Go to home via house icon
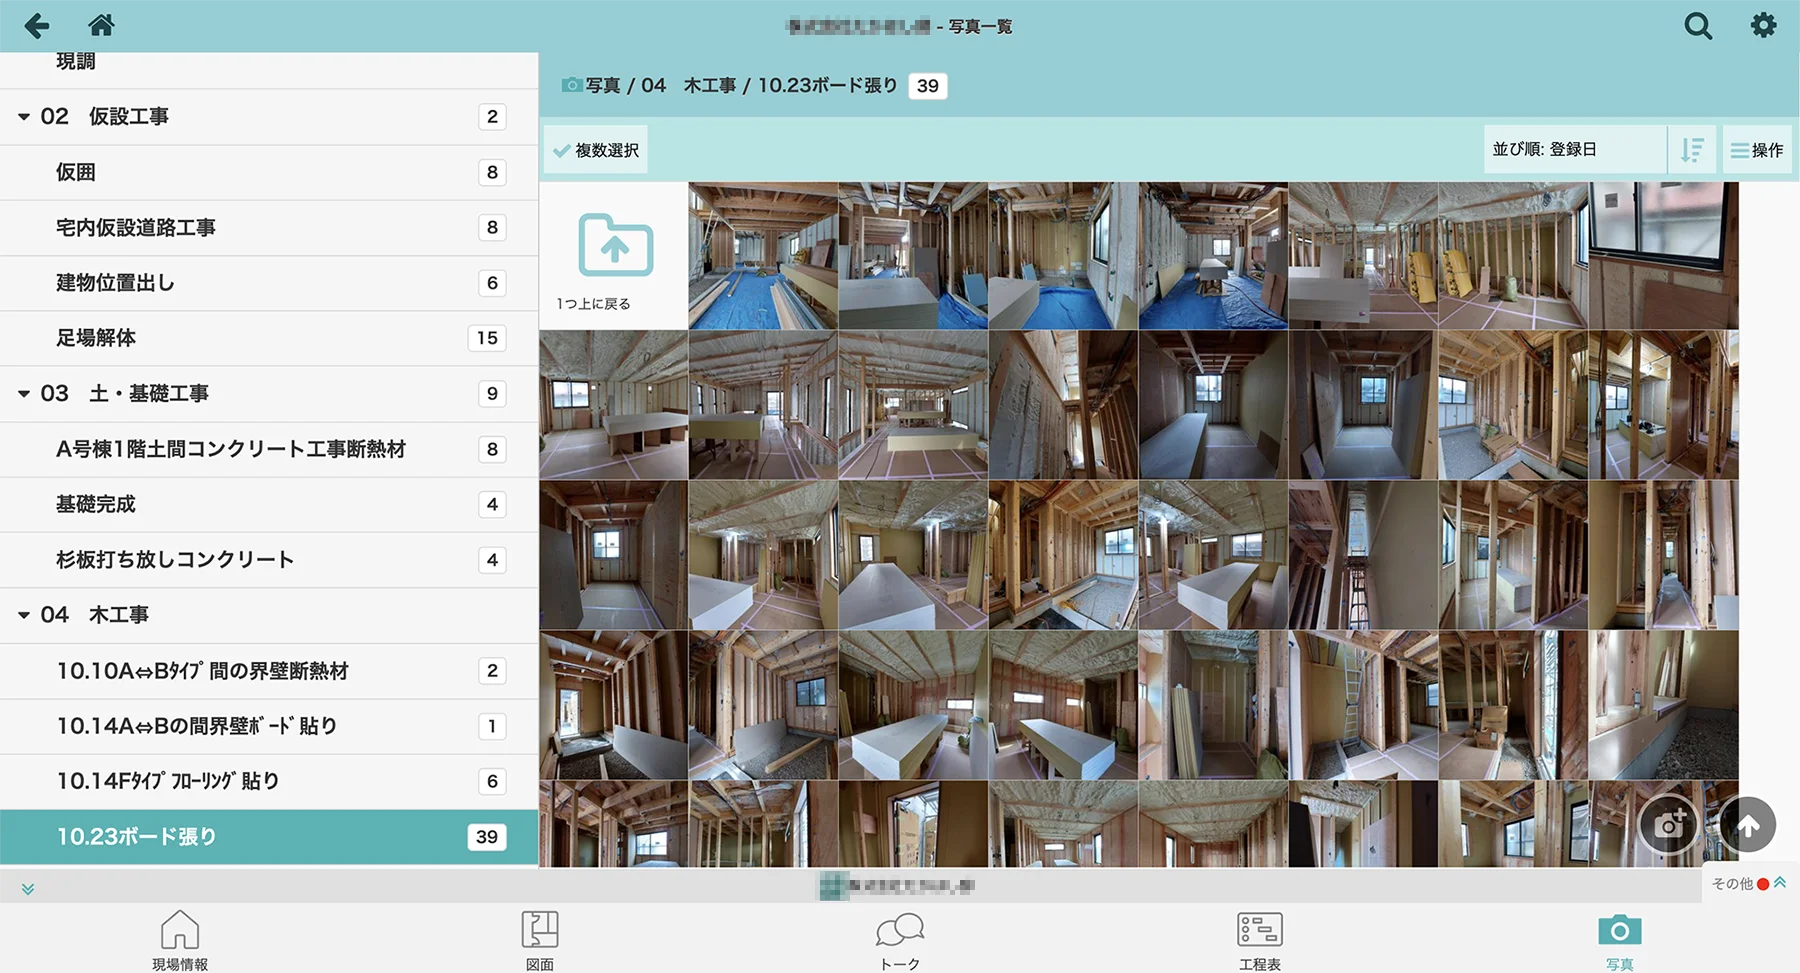The width and height of the screenshot is (1800, 973). [101, 26]
